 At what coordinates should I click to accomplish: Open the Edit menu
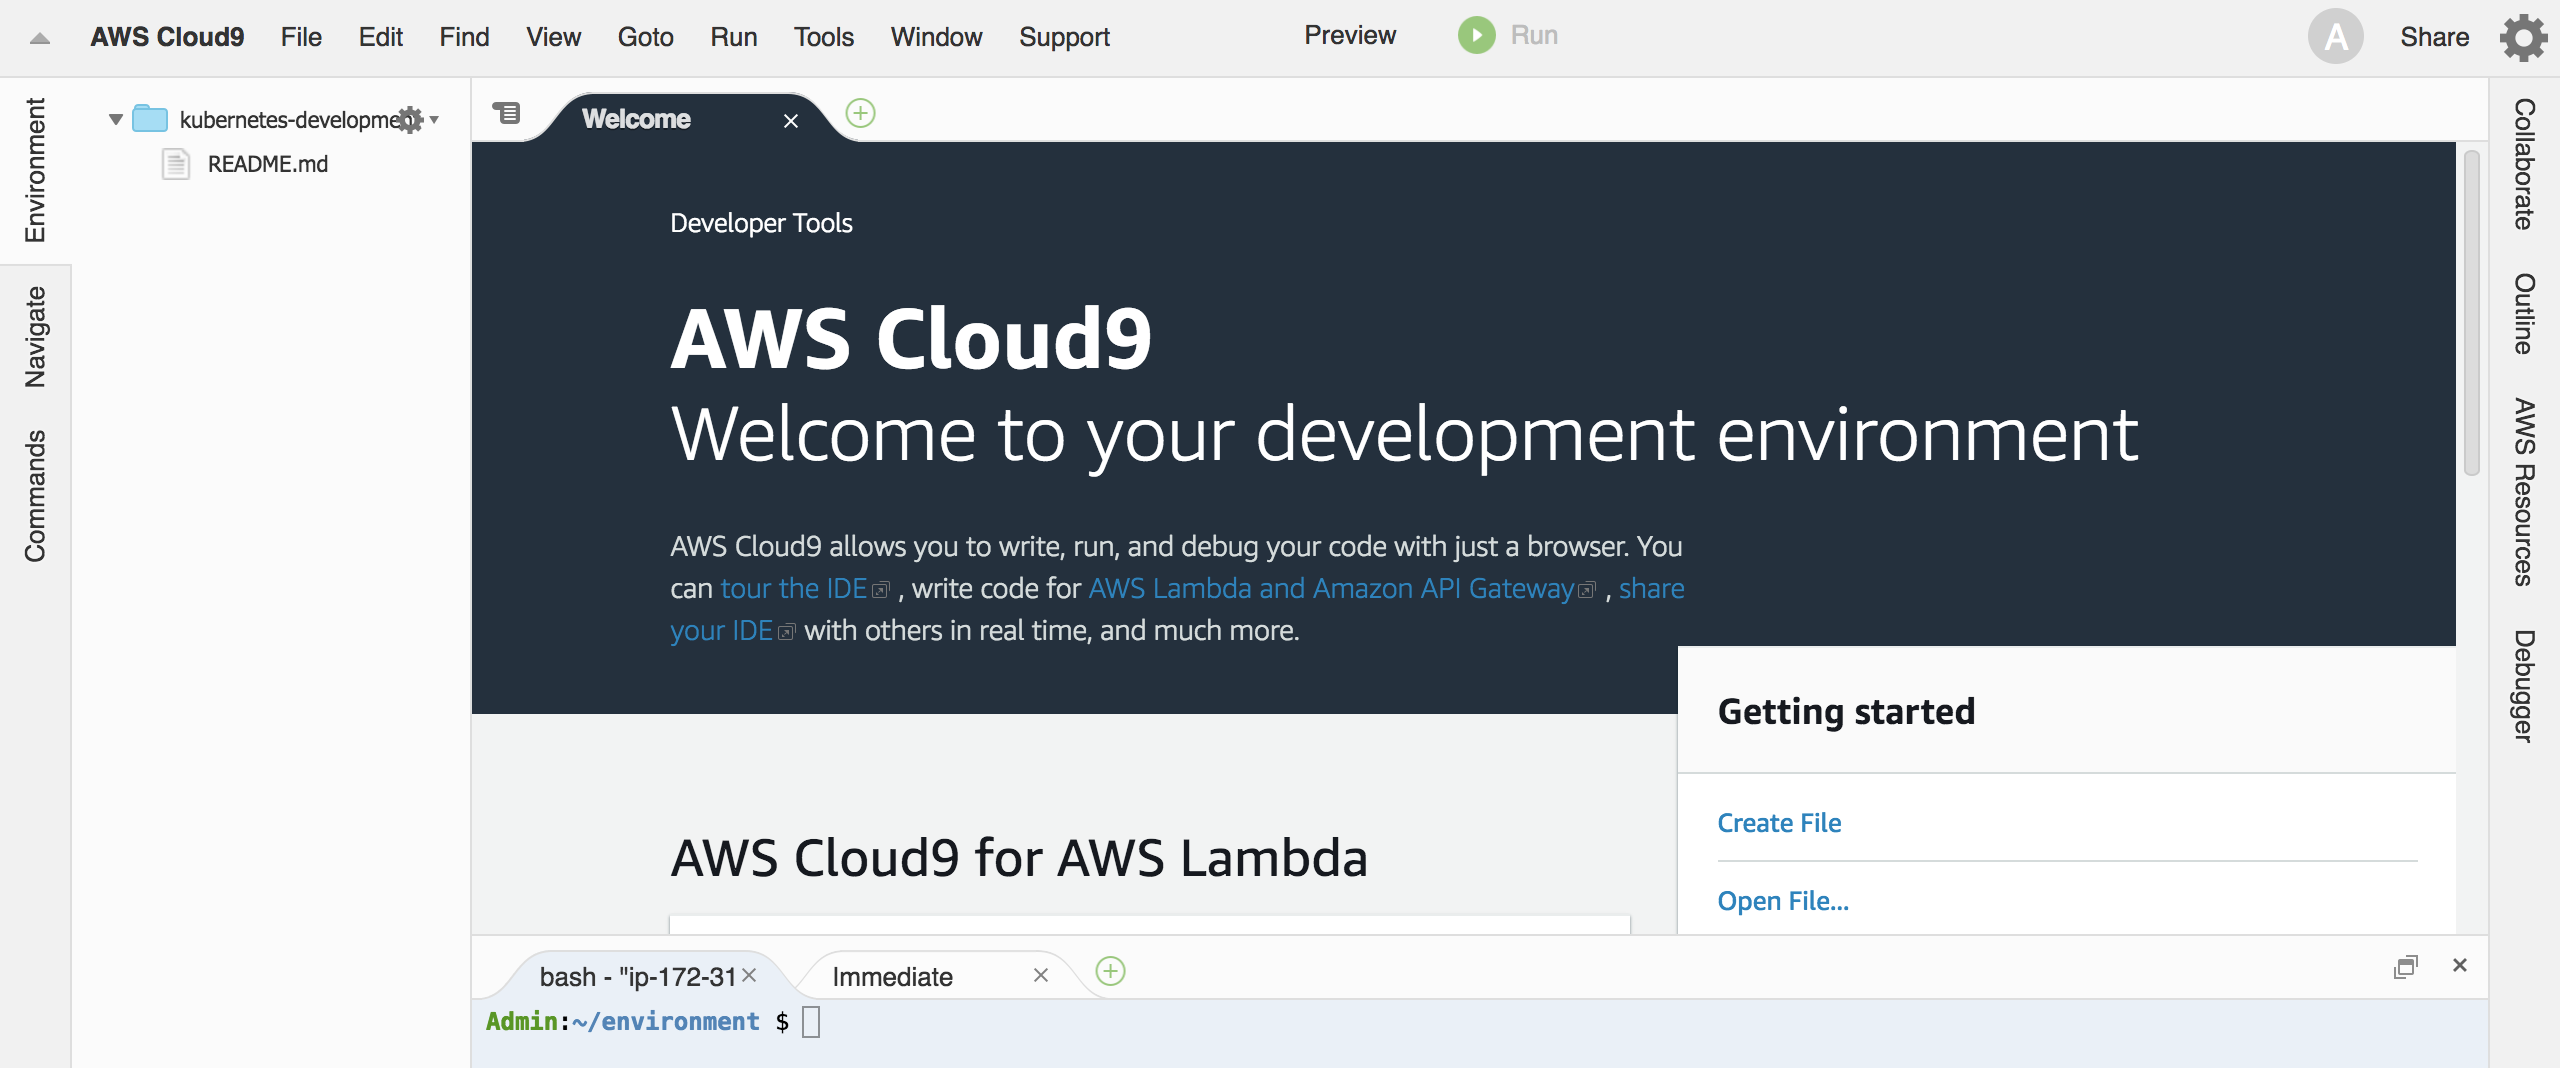[x=381, y=37]
